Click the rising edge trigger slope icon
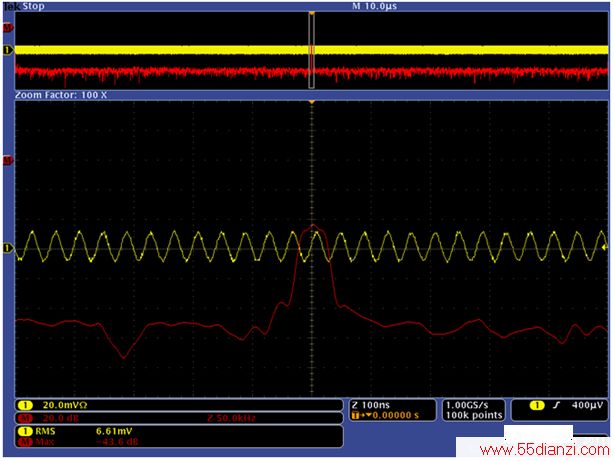The height and width of the screenshot is (461, 614). (x=556, y=405)
